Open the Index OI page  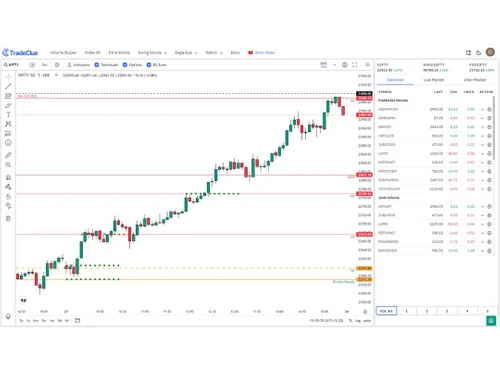[92, 53]
